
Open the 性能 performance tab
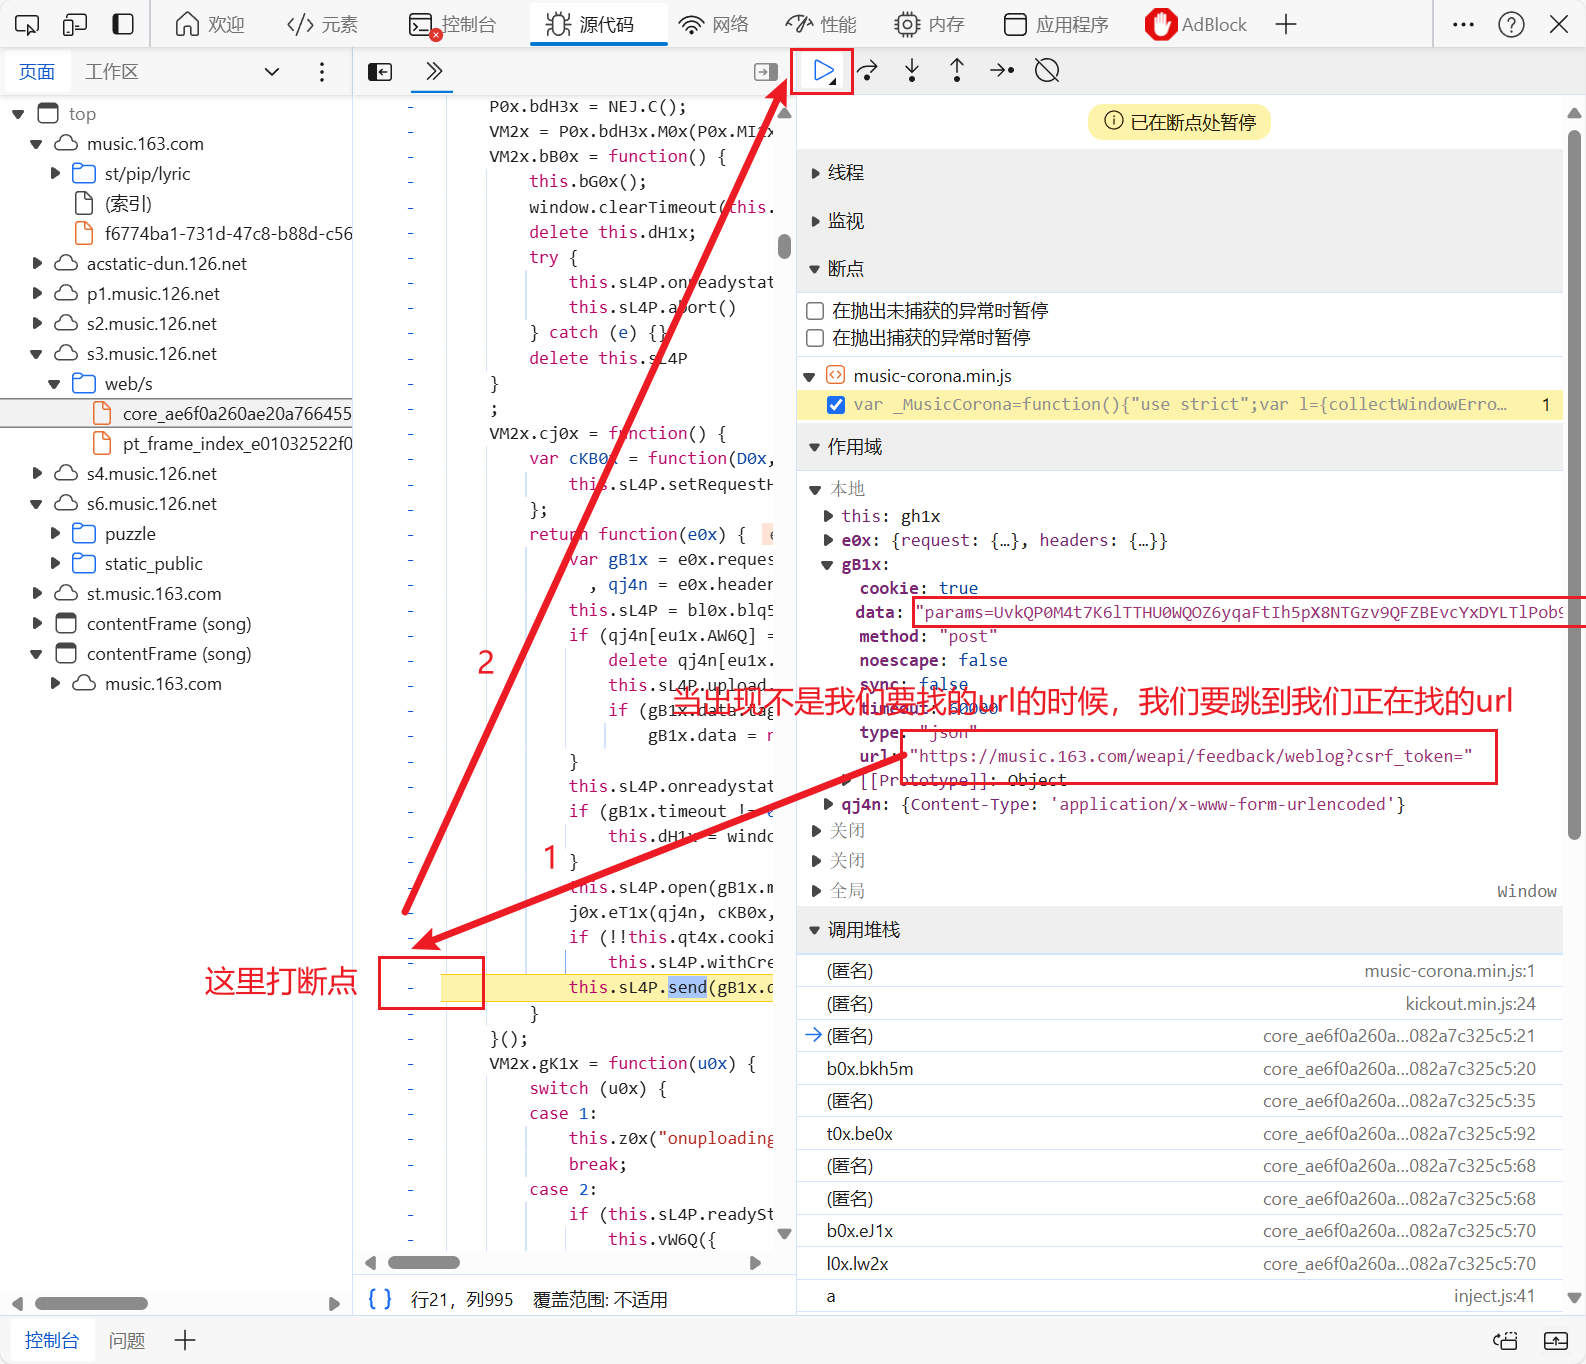[821, 24]
